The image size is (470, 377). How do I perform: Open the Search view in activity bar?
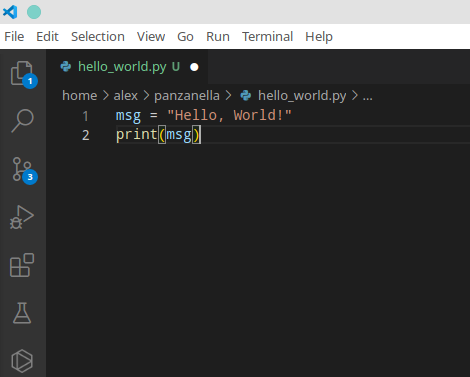click(x=22, y=121)
